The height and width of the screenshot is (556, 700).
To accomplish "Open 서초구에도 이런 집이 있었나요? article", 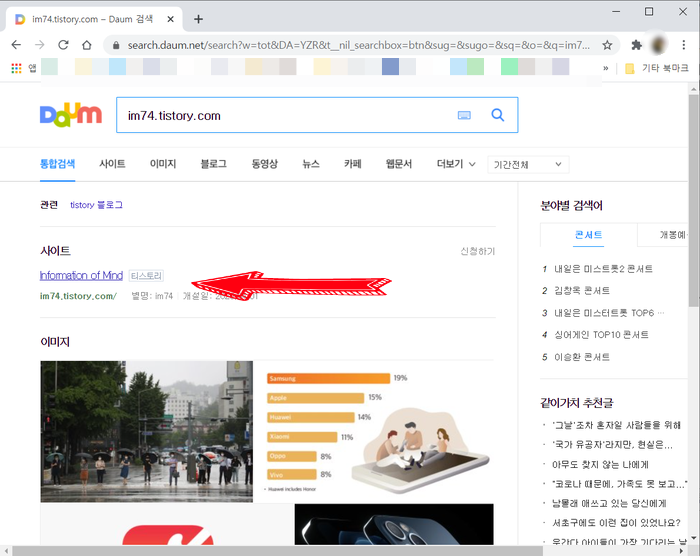I will (617, 523).
